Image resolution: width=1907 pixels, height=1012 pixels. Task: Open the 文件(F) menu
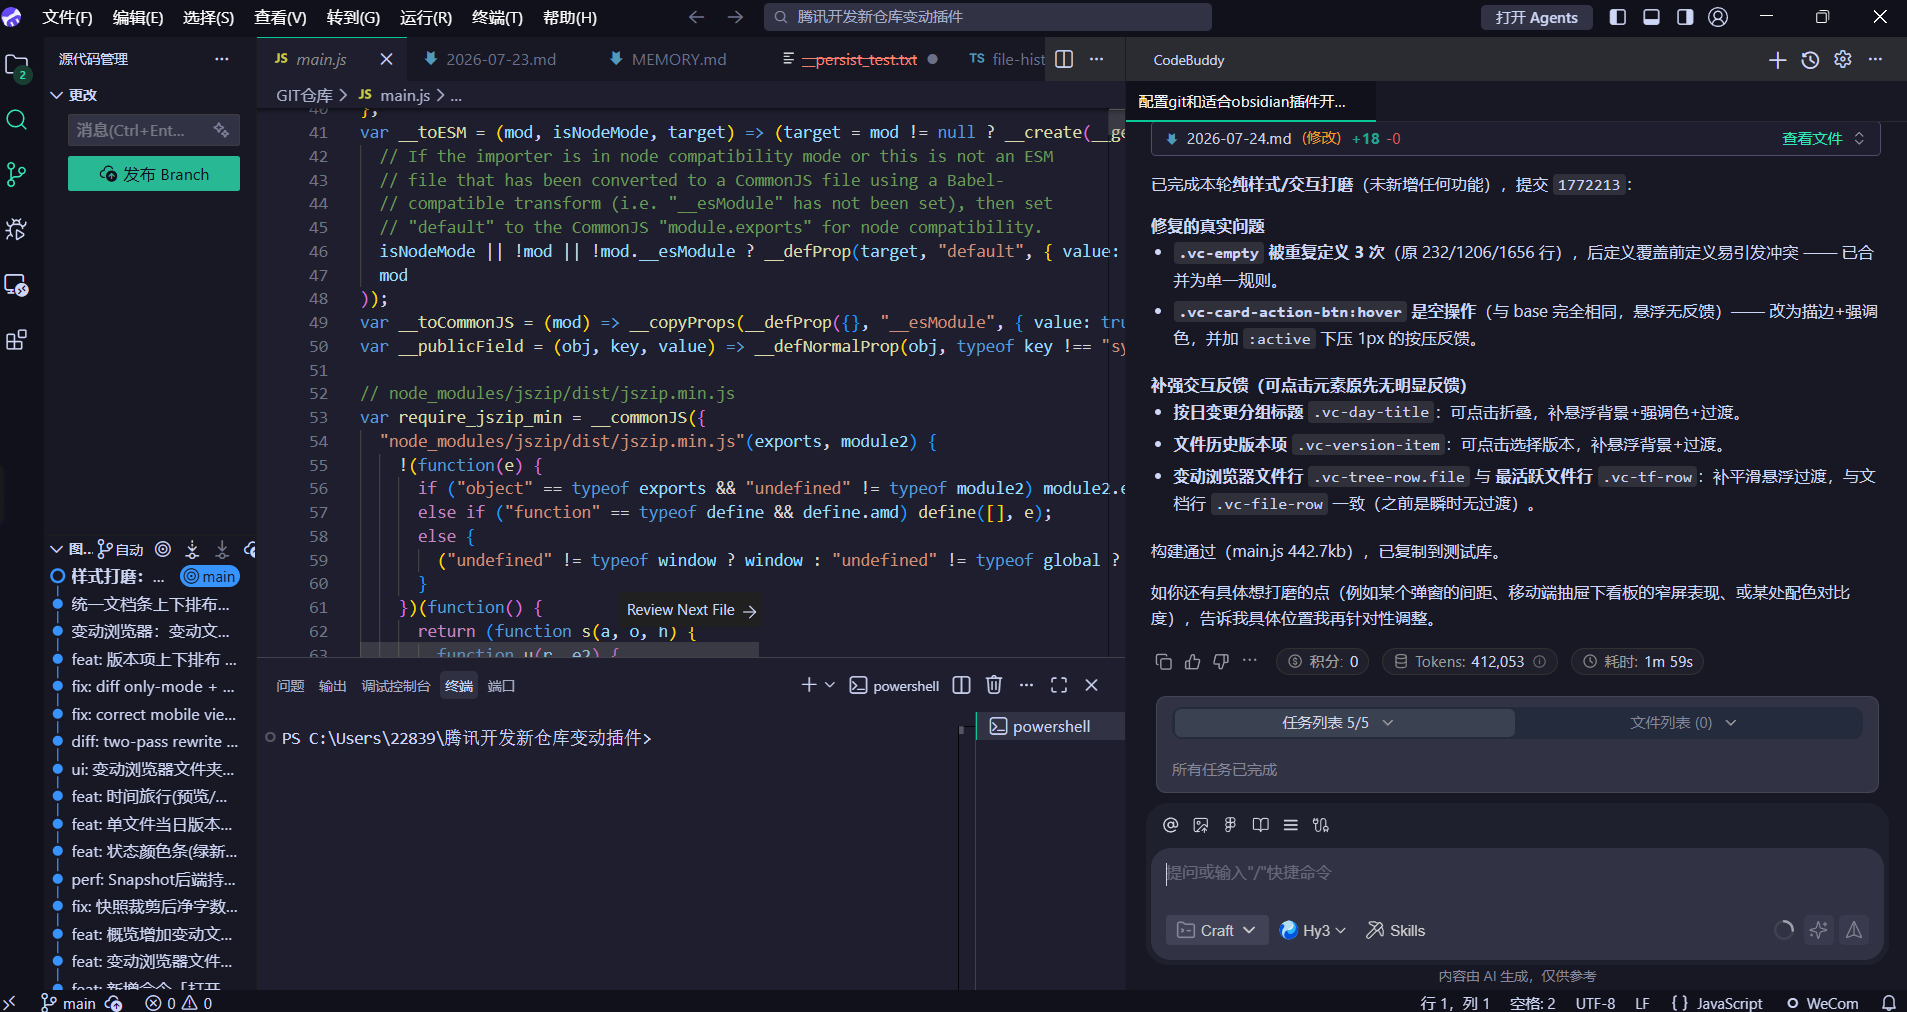click(x=67, y=17)
